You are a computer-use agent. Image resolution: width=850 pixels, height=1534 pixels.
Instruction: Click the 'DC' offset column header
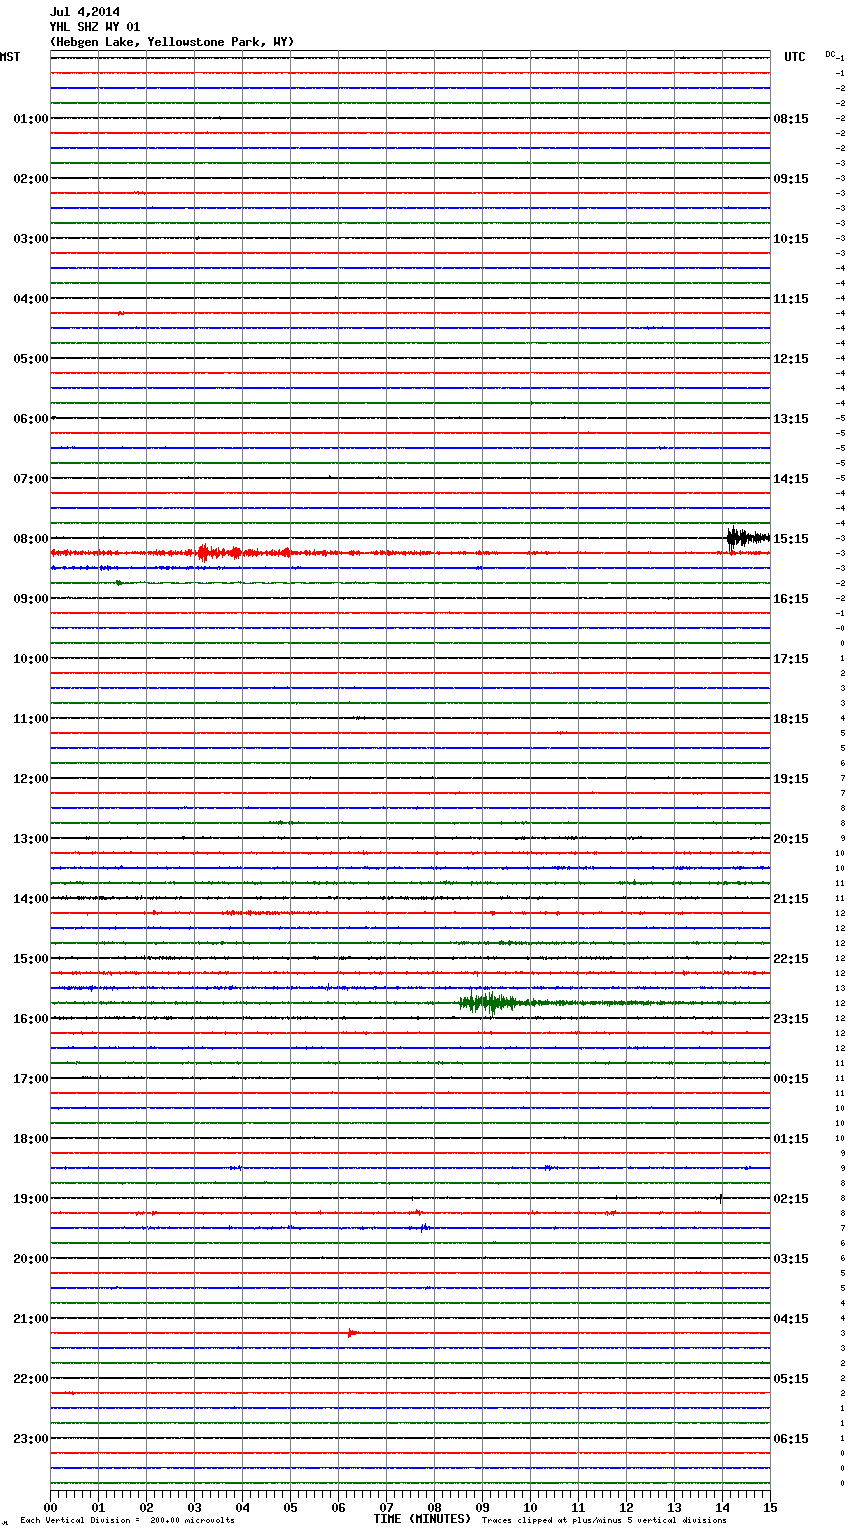(830, 54)
